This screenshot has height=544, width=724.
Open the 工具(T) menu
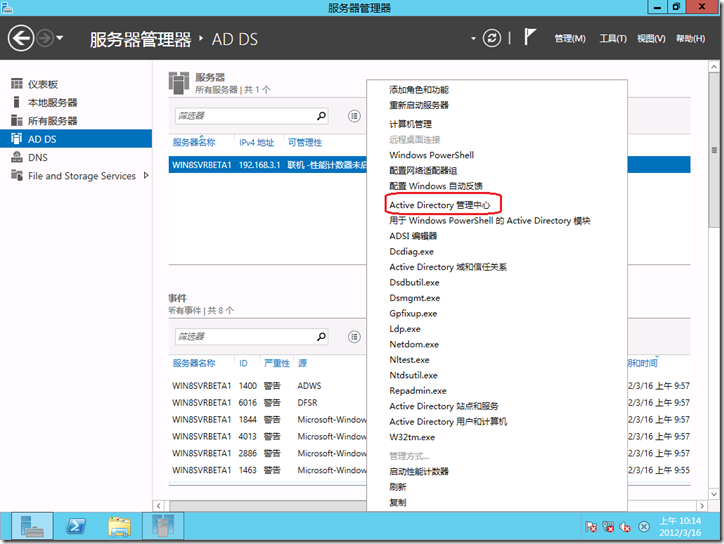[613, 39]
